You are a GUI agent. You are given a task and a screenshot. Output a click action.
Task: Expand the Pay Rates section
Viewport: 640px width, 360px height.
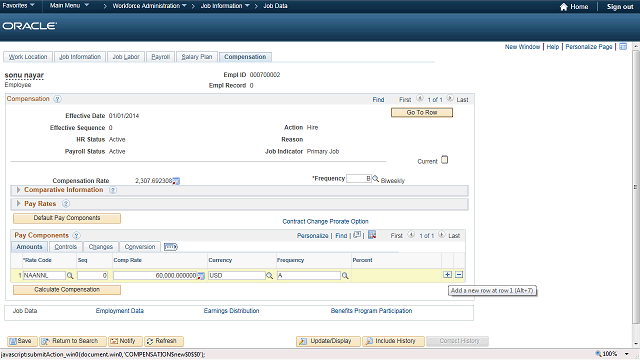[x=18, y=203]
